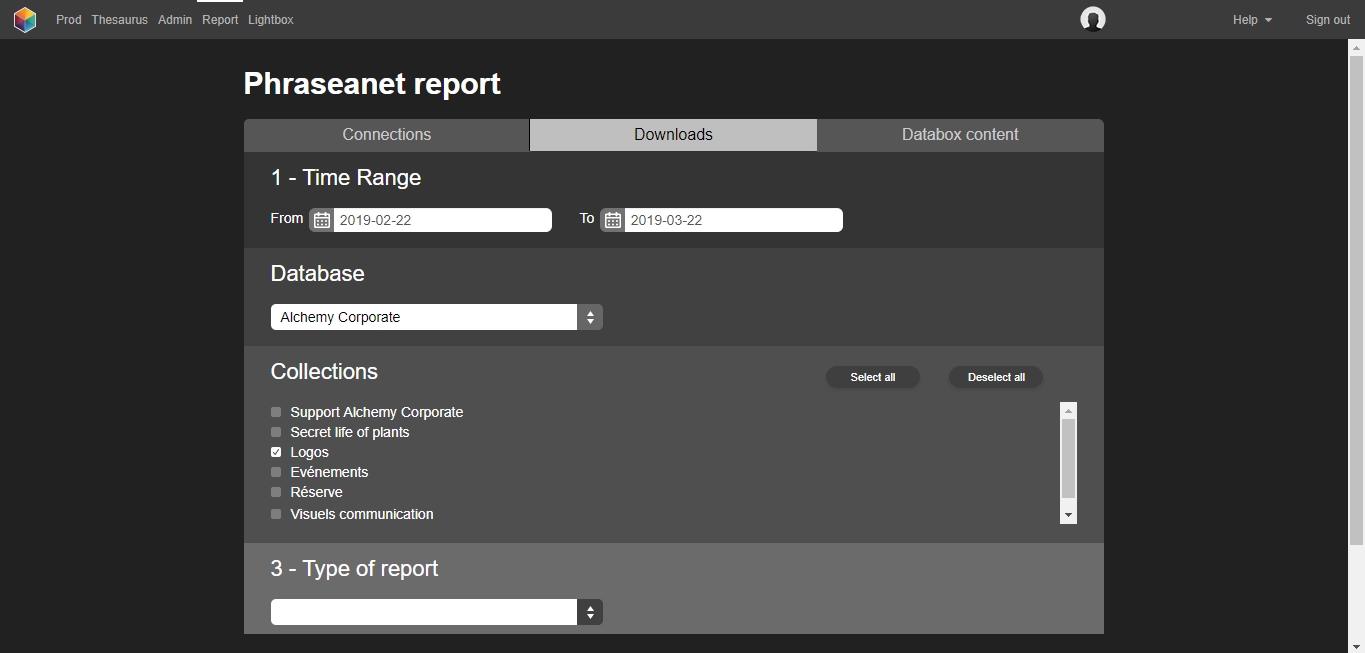Switch to the Connections tab

point(386,135)
